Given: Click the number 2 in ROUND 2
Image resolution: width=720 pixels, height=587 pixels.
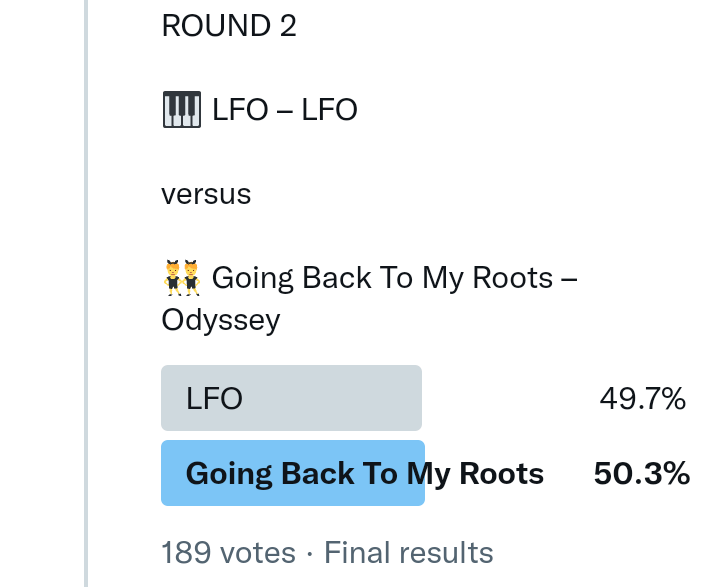Looking at the screenshot, I should point(287,26).
